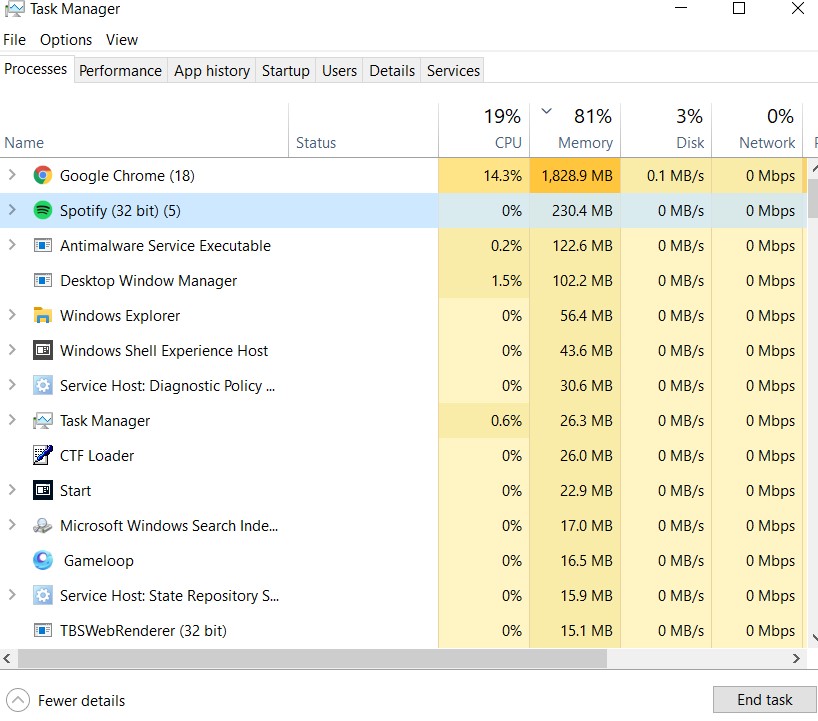The height and width of the screenshot is (721, 818).
Task: Sort by the Network column header
Action: pos(757,130)
